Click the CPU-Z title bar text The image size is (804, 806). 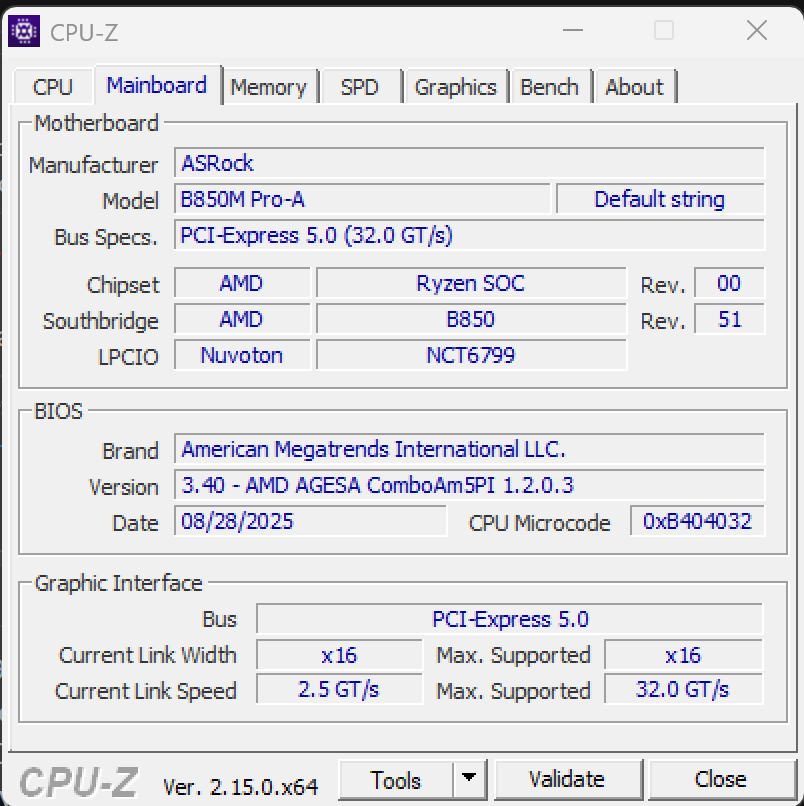click(84, 33)
